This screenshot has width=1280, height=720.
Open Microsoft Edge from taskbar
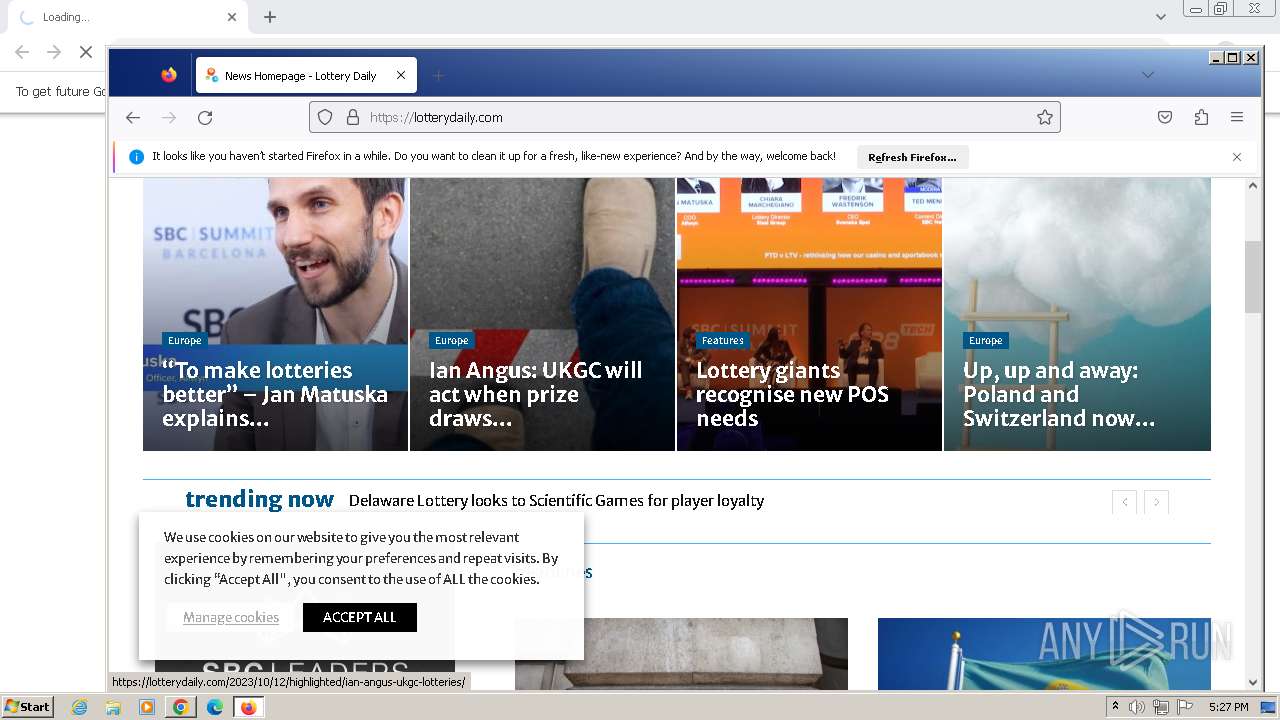click(x=214, y=707)
